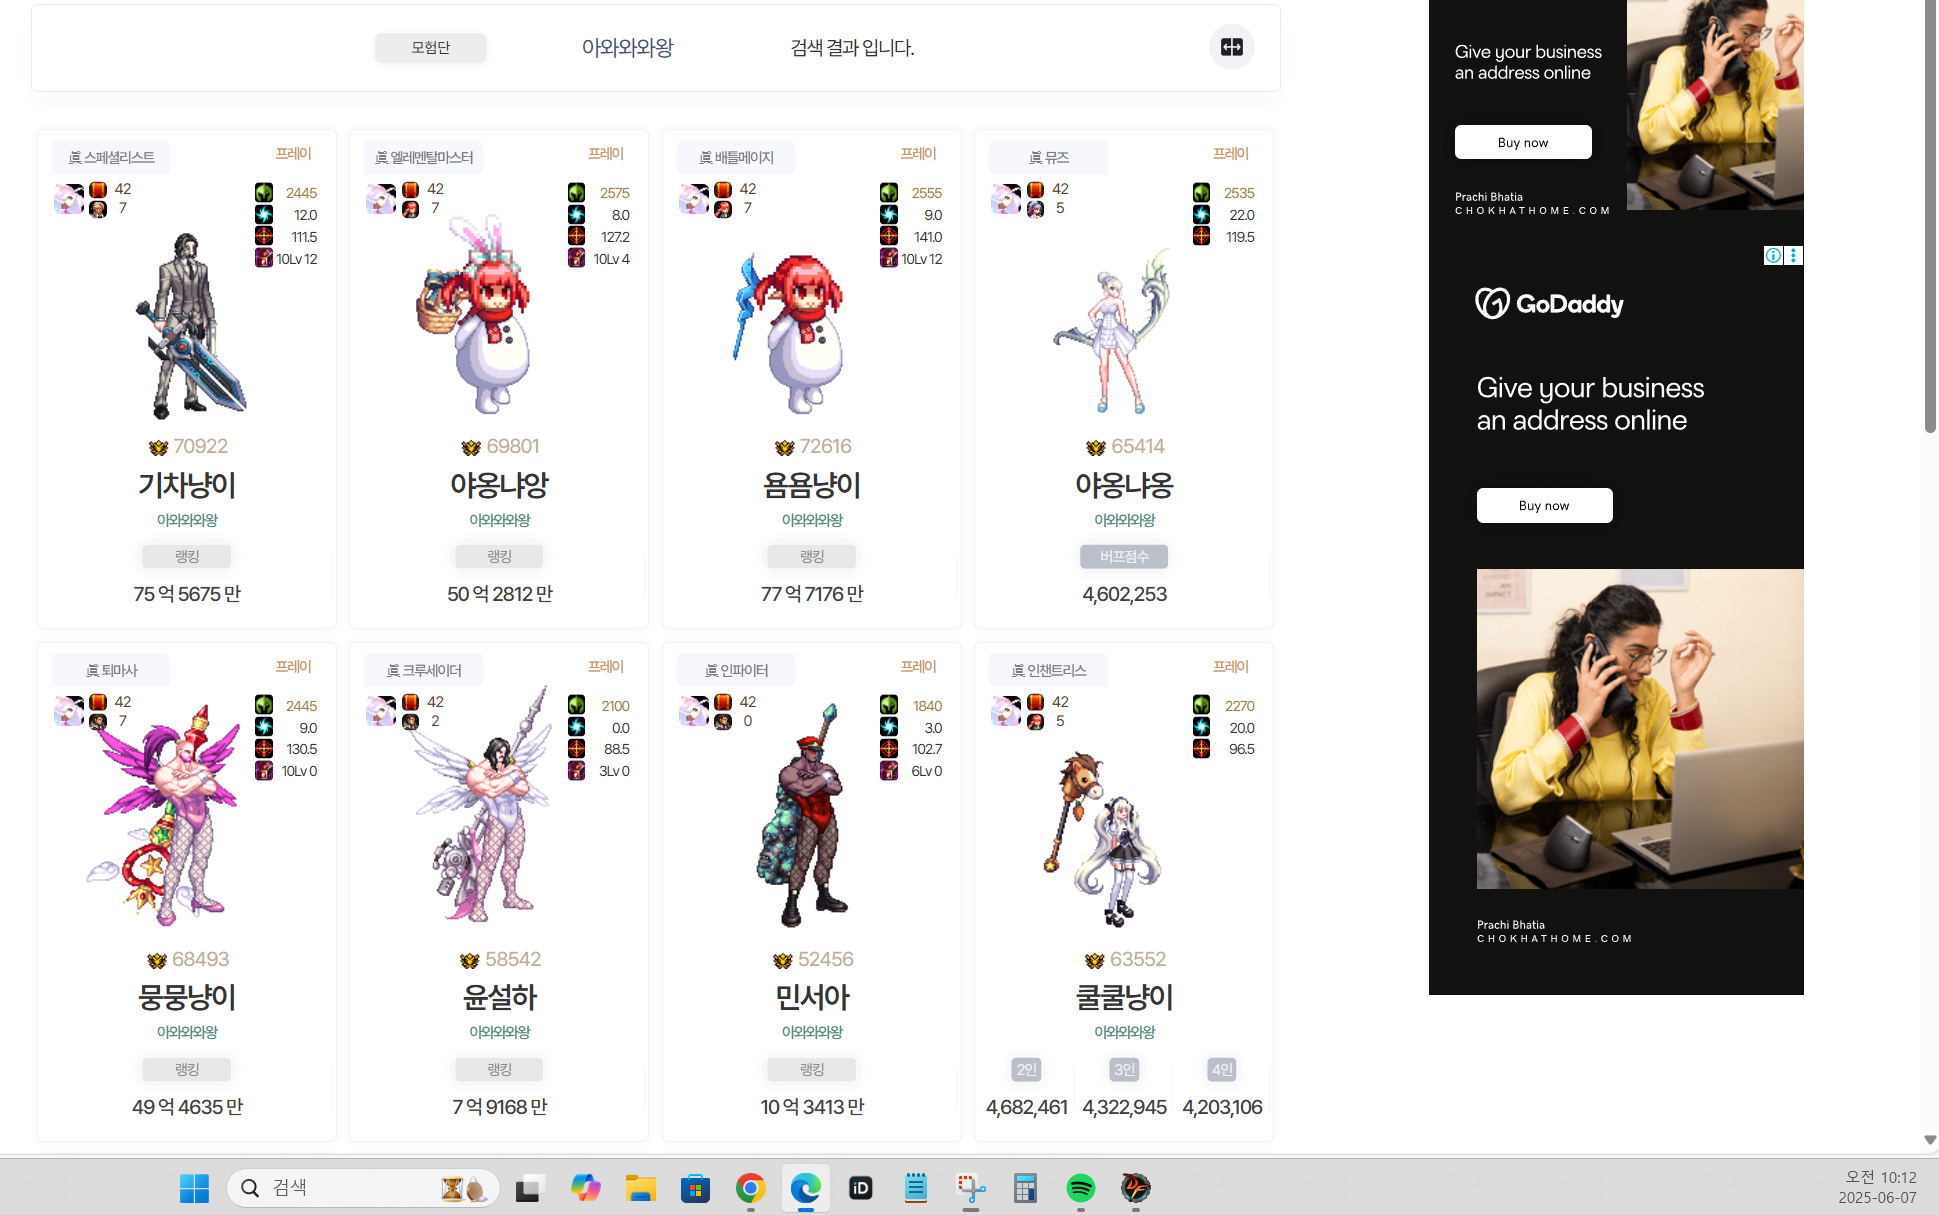Click the 아와와왕 link under 윤설하
The height and width of the screenshot is (1215, 1939).
499,1032
